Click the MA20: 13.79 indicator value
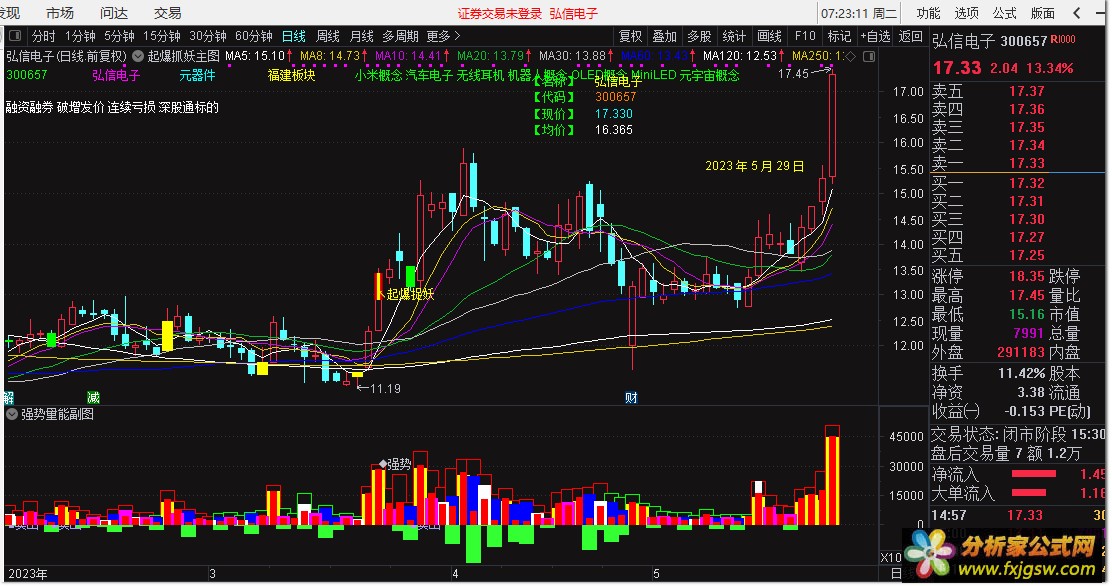 pyautogui.click(x=491, y=55)
